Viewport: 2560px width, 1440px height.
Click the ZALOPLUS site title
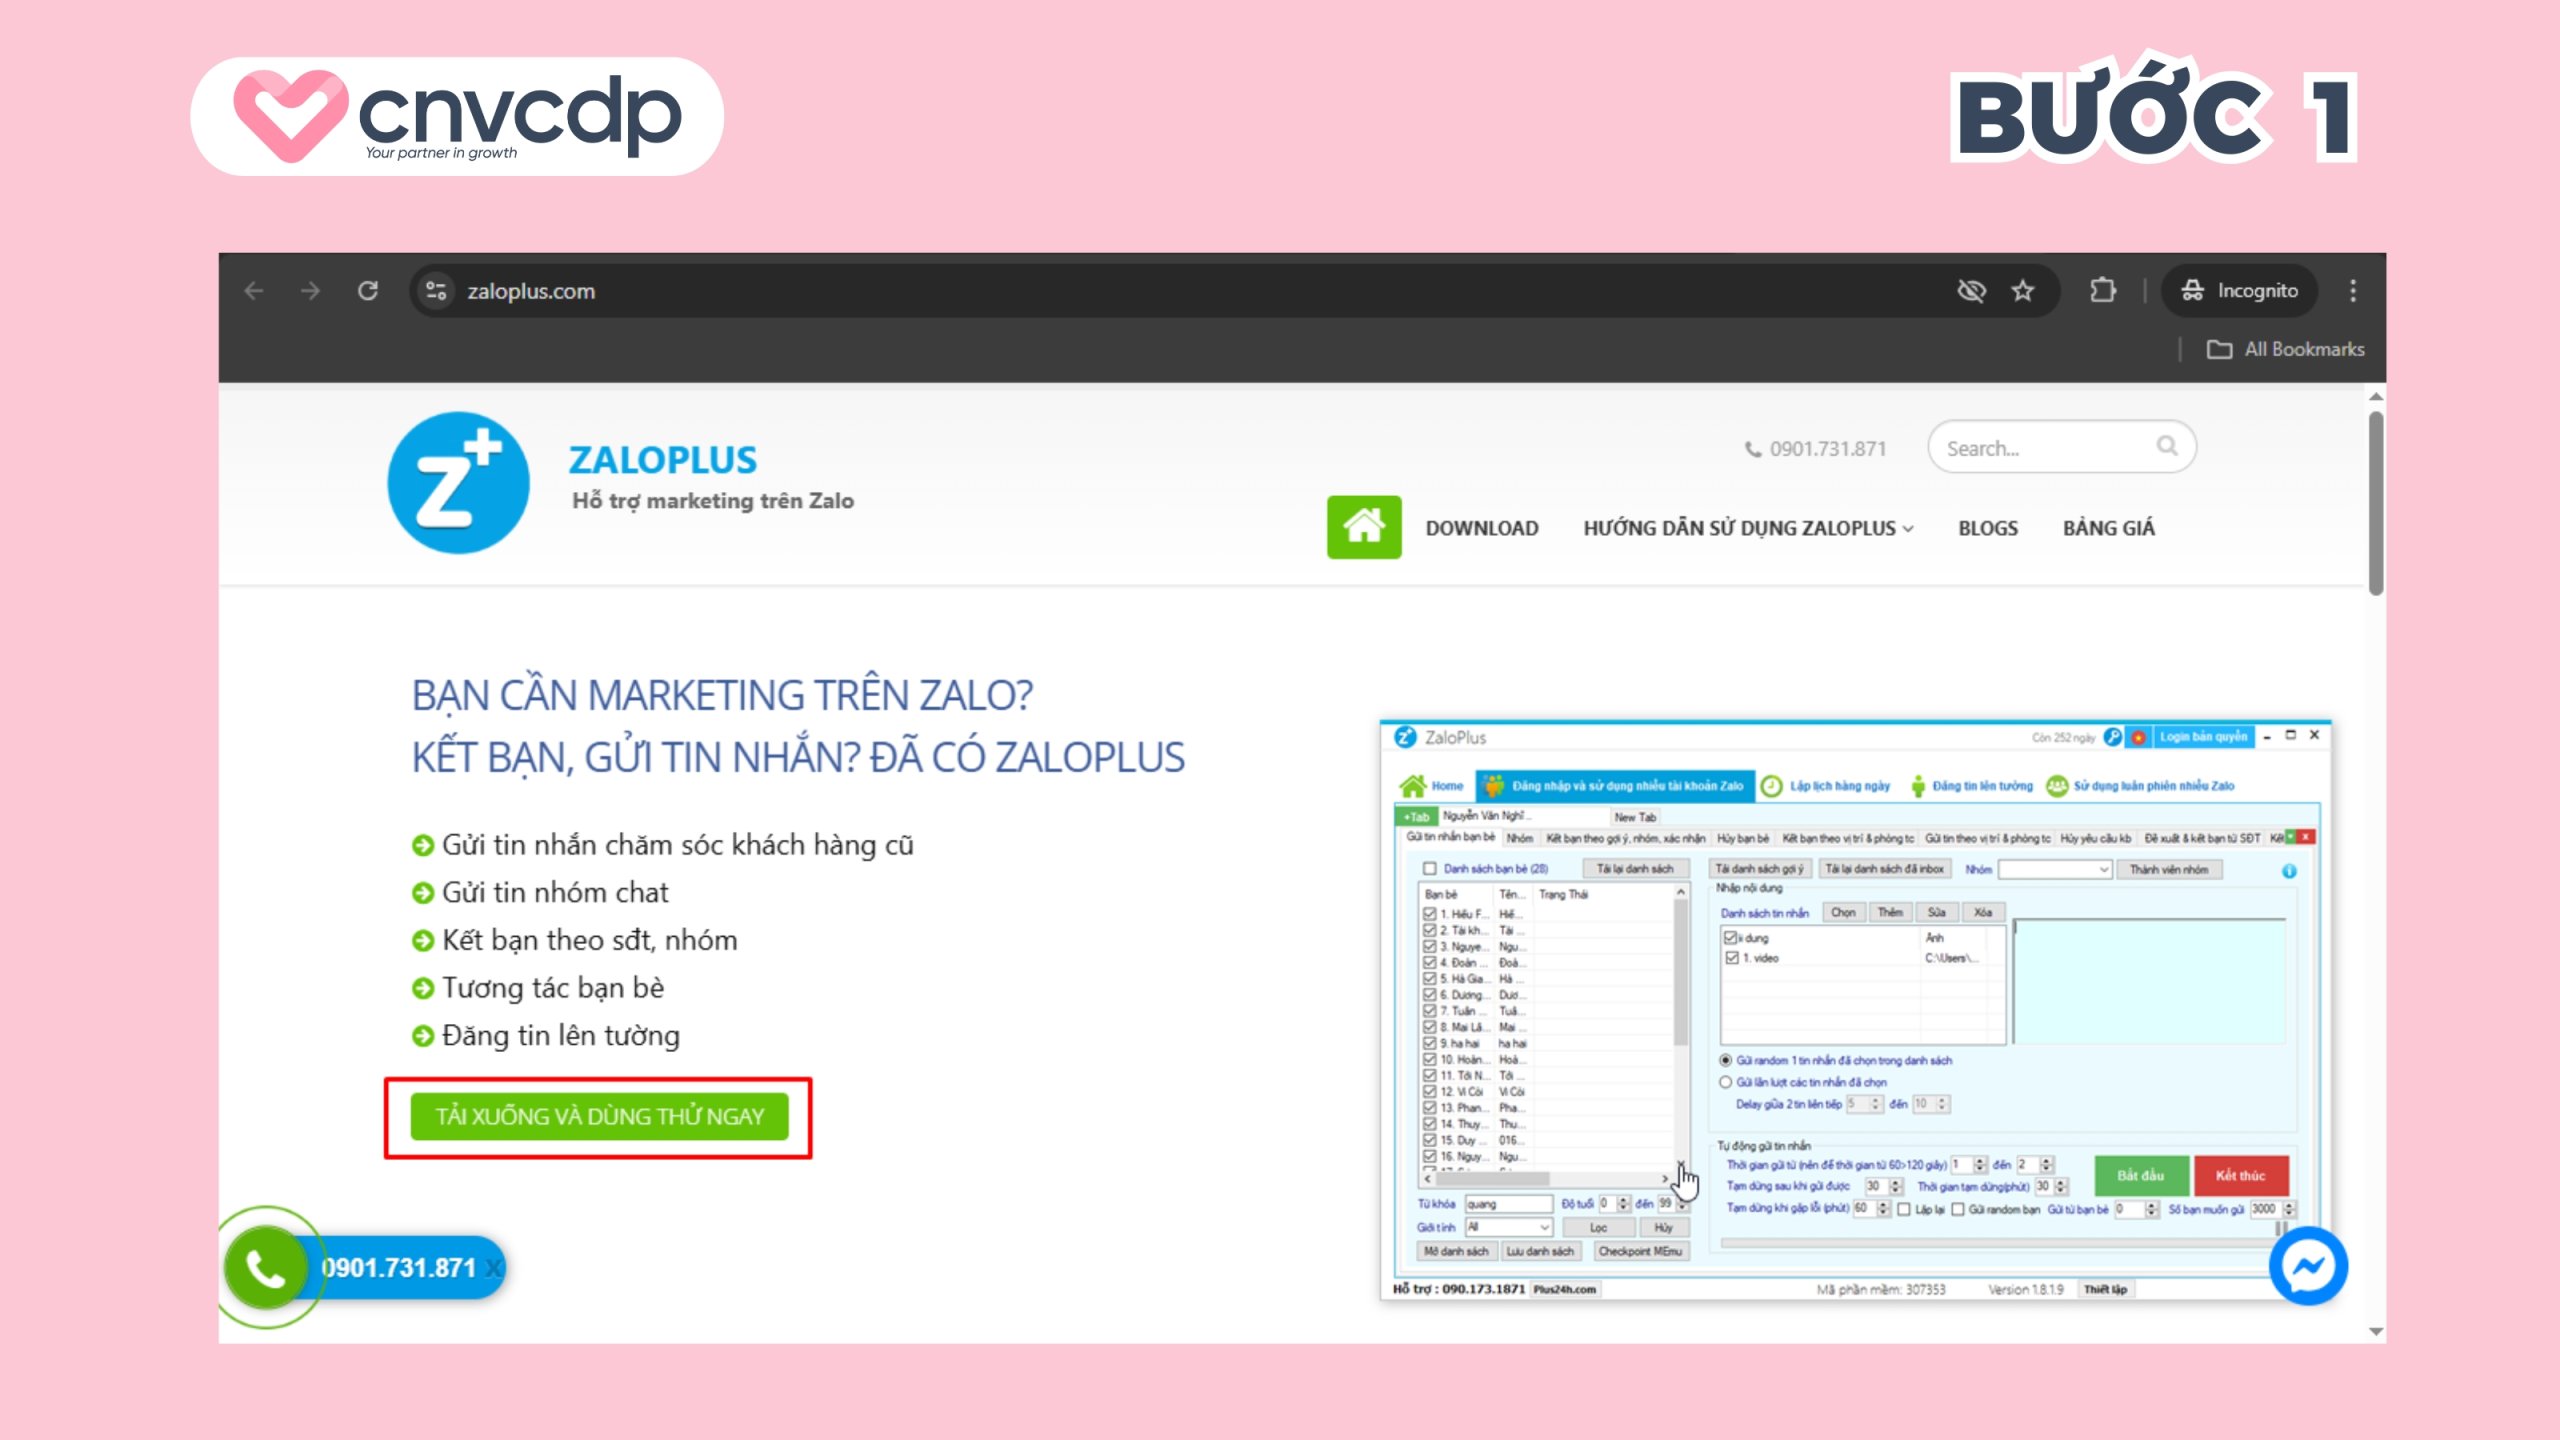tap(663, 460)
